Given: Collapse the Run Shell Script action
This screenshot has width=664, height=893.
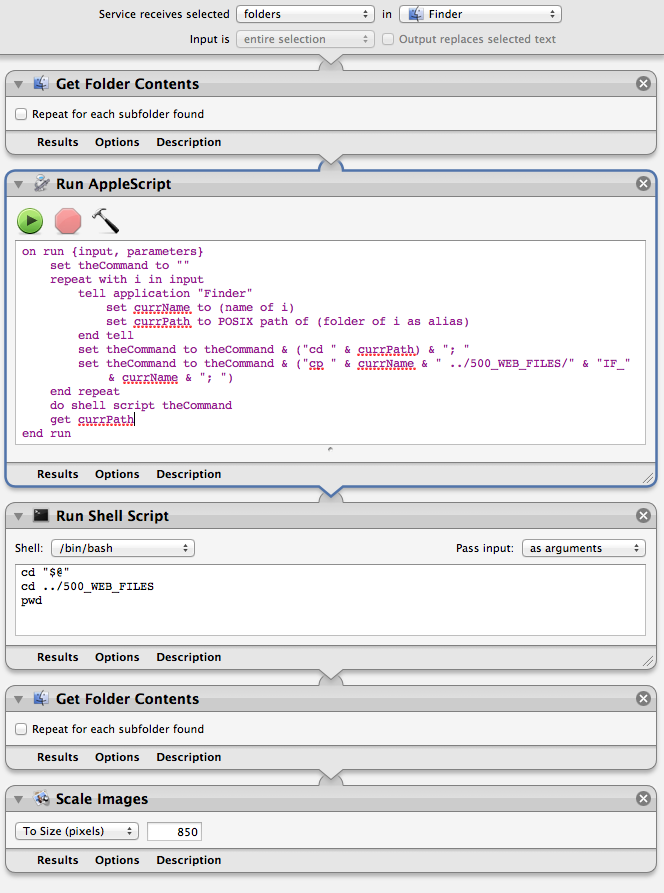Looking at the screenshot, I should 18,516.
